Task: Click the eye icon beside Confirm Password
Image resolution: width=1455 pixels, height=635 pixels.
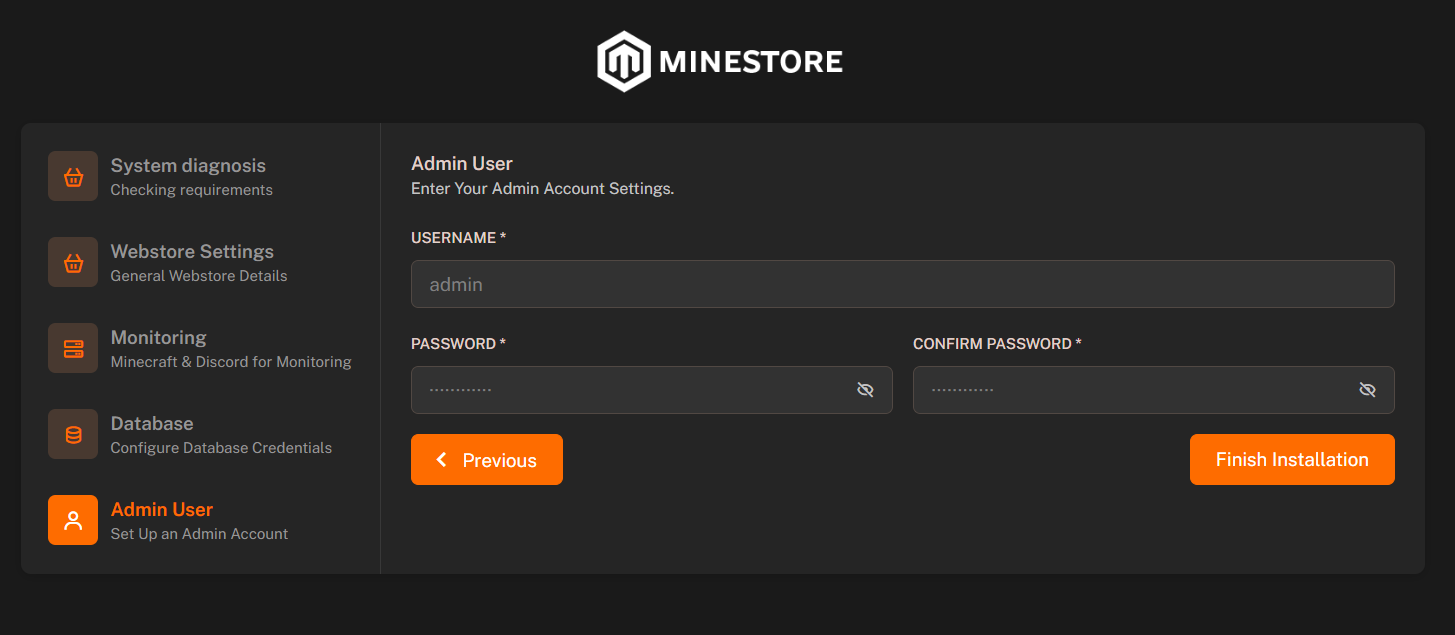Action: tap(1367, 389)
